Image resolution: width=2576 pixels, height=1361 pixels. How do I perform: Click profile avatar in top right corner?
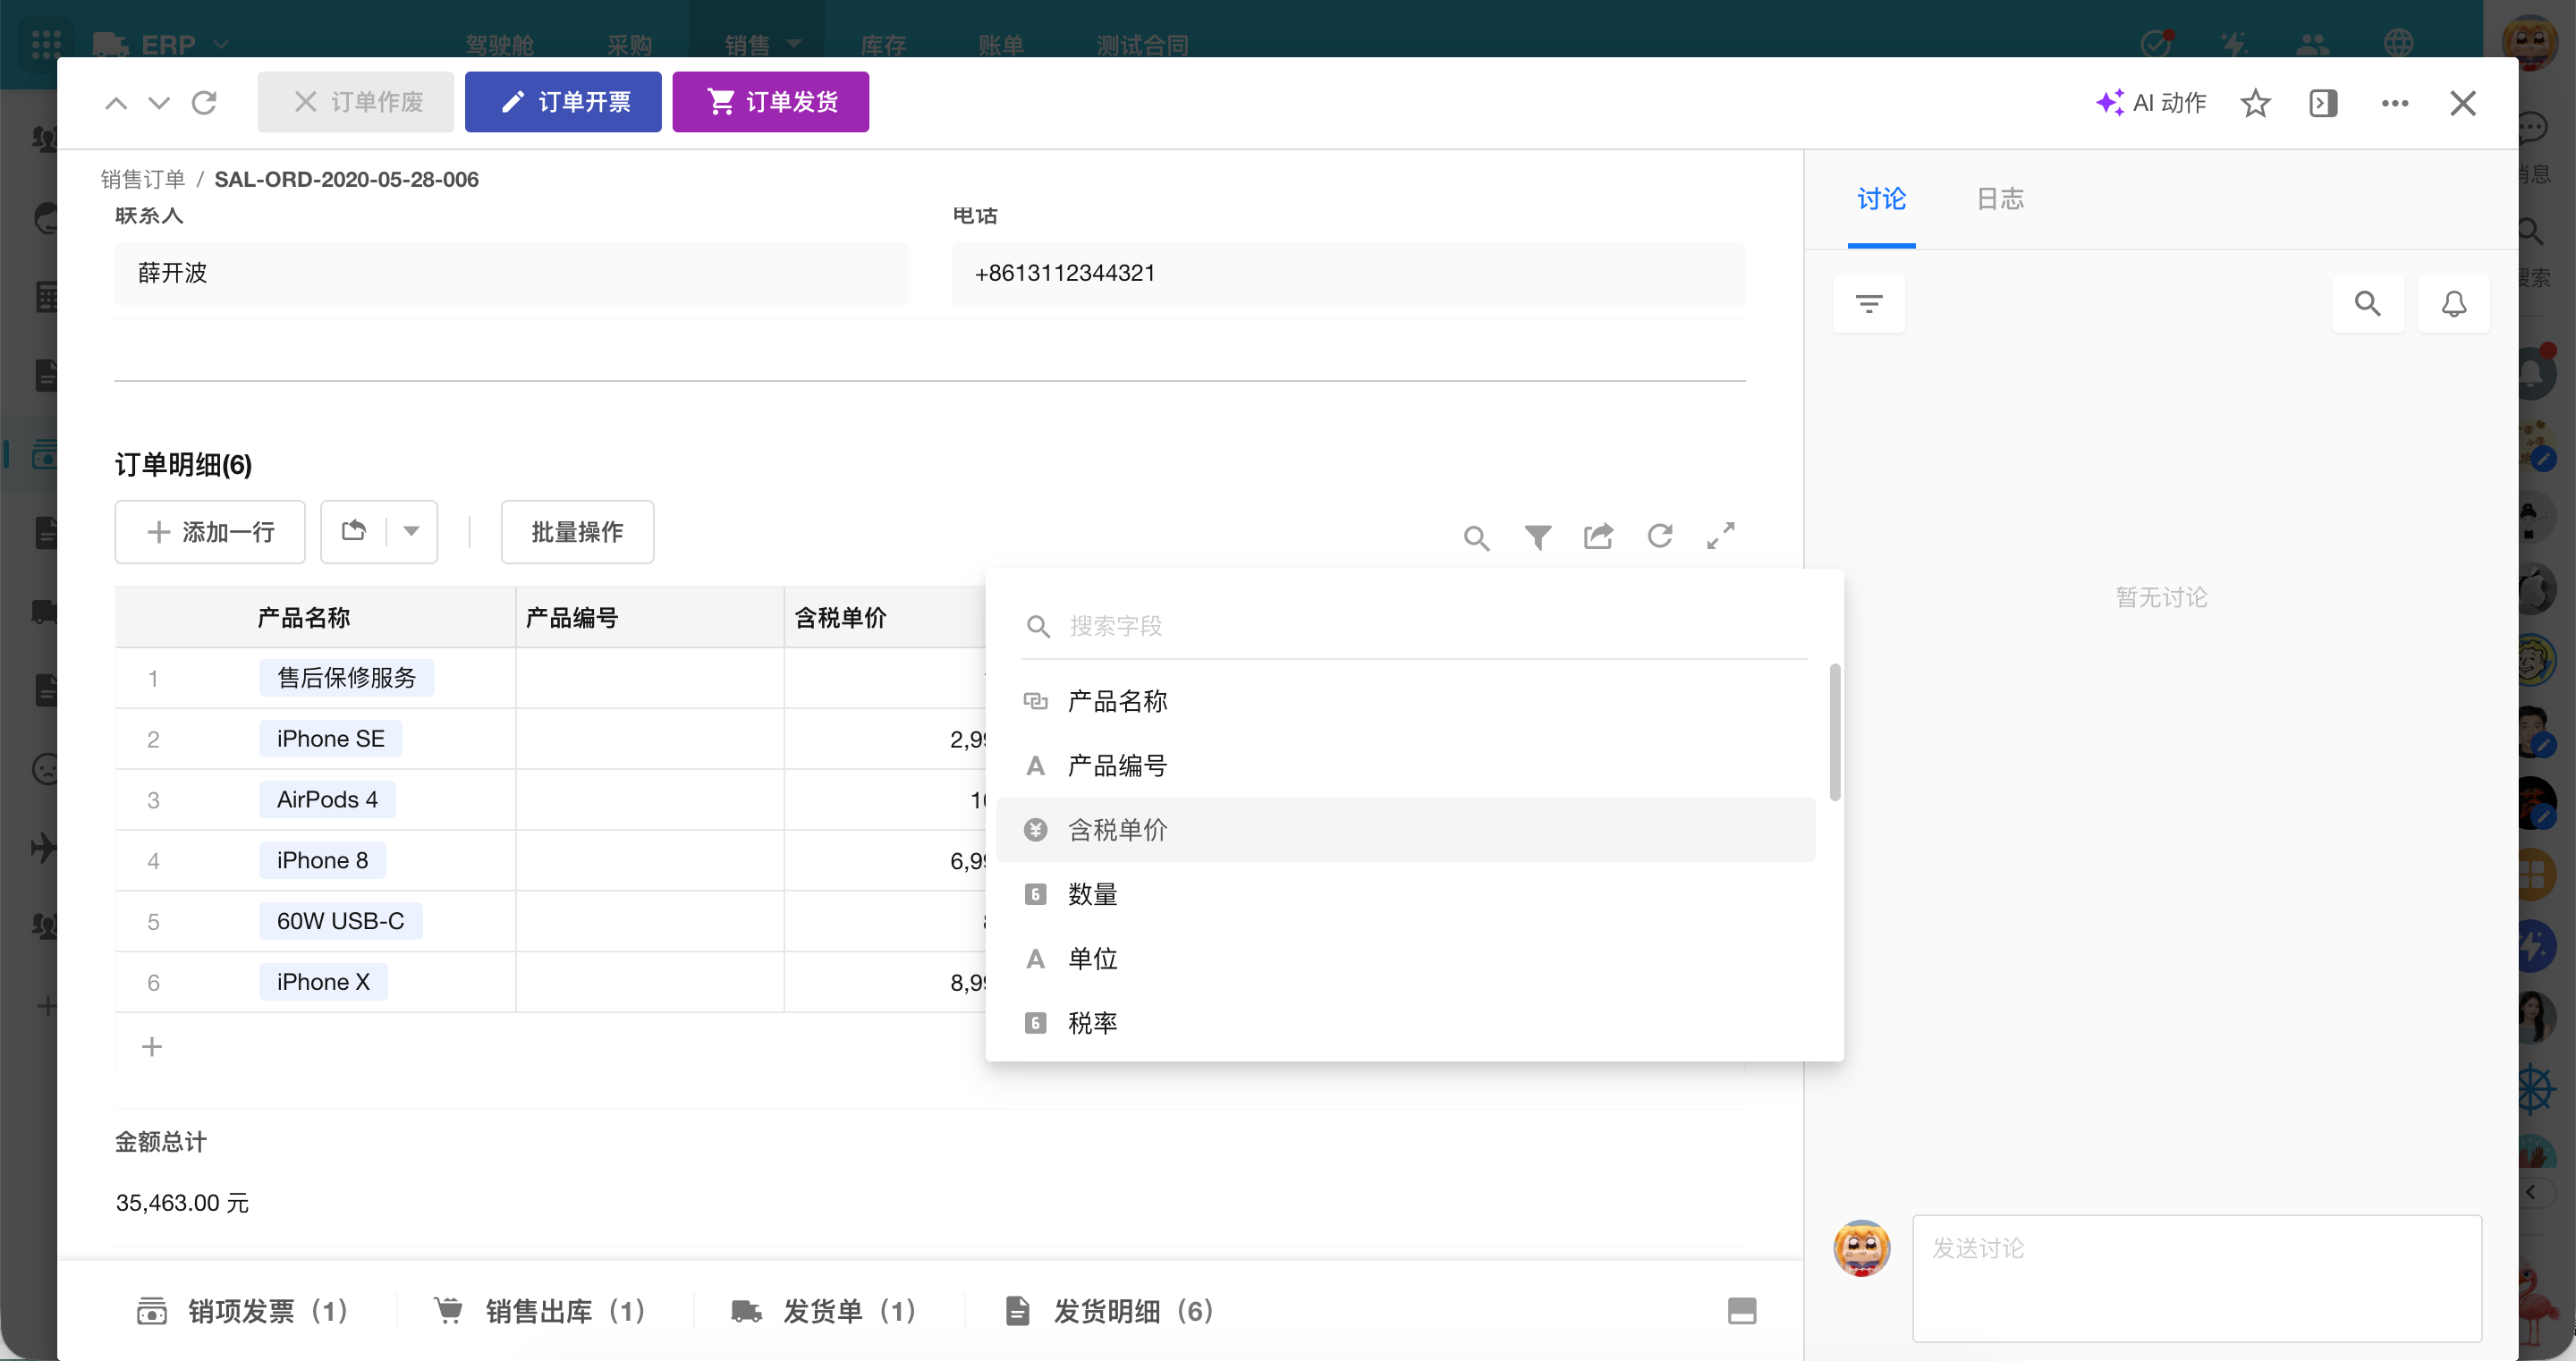(x=2529, y=42)
